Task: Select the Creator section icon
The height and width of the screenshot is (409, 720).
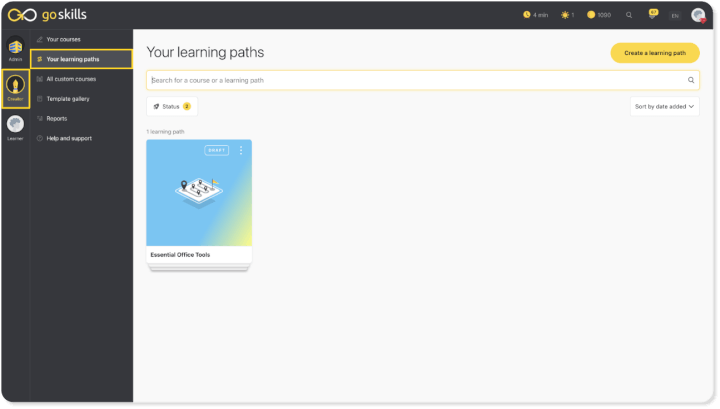Action: point(15,89)
